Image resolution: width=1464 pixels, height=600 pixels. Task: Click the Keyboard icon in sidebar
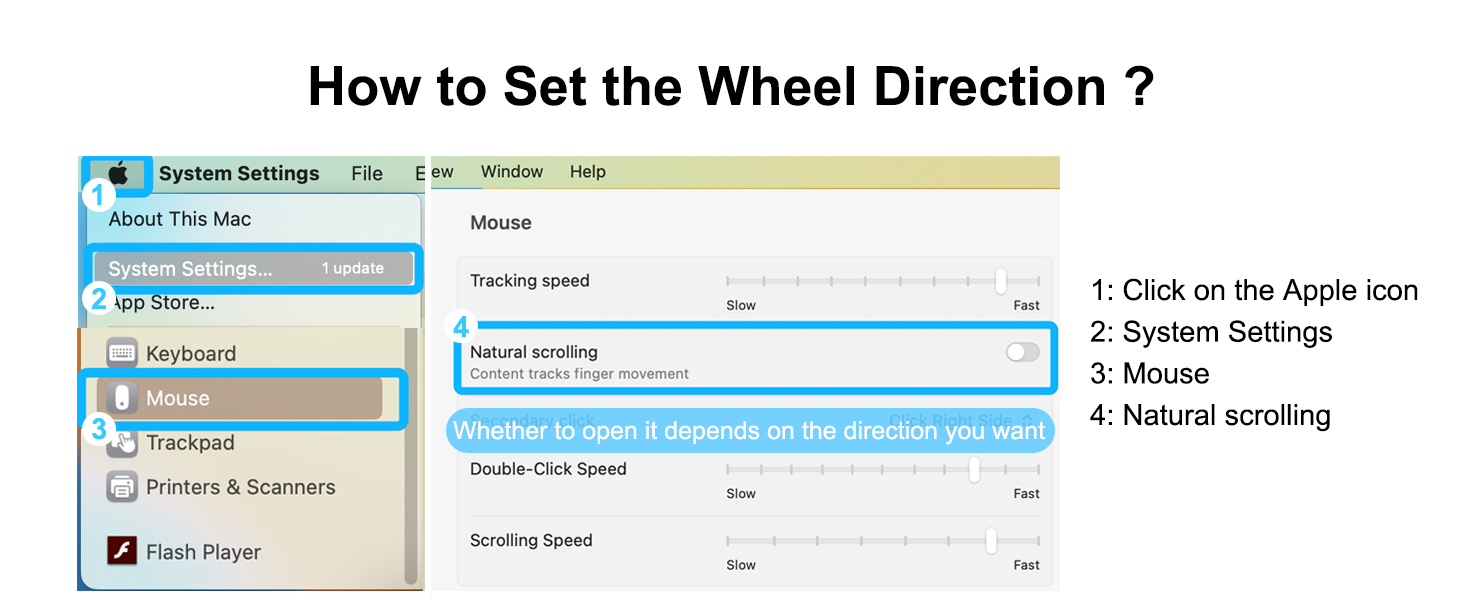pyautogui.click(x=122, y=353)
